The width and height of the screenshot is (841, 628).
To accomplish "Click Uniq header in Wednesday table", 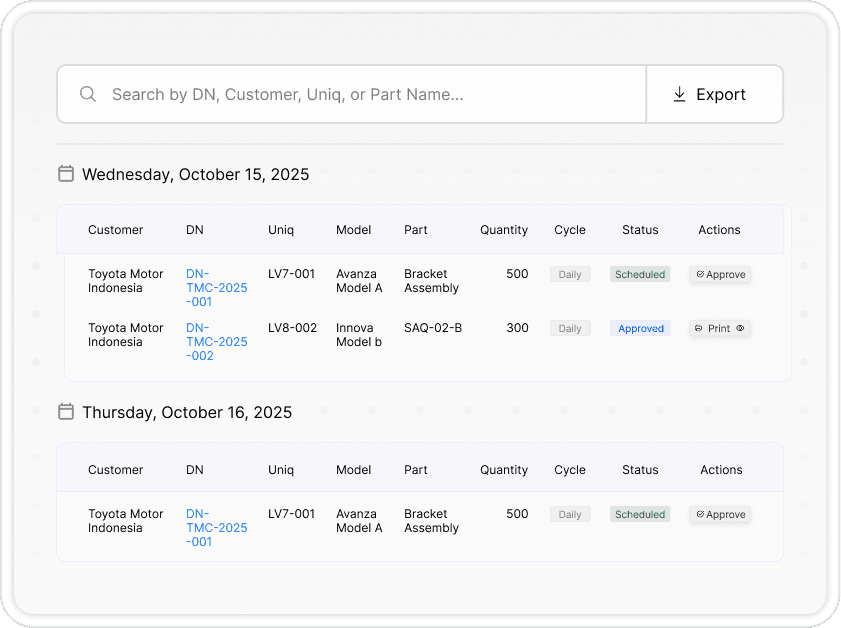I will [x=281, y=230].
